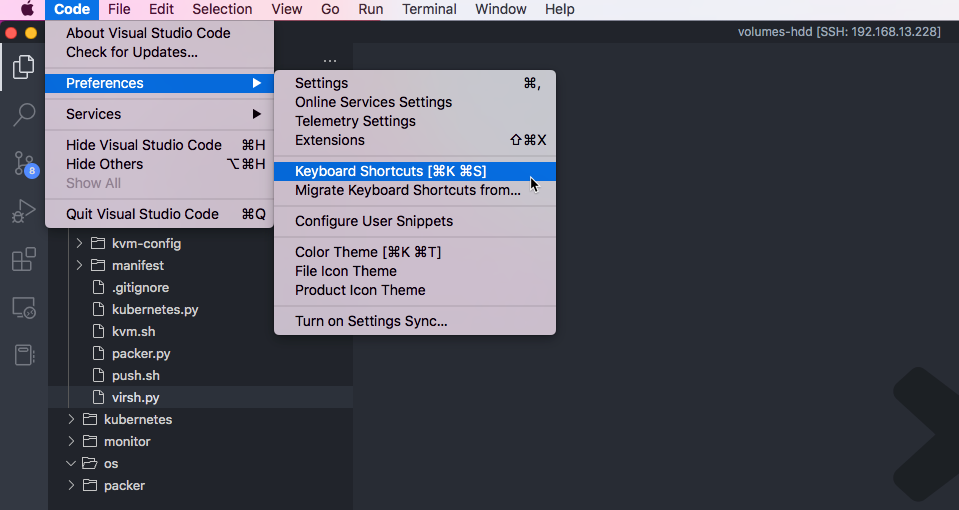
Task: Click the explorer more actions ellipsis
Action: coord(330,61)
